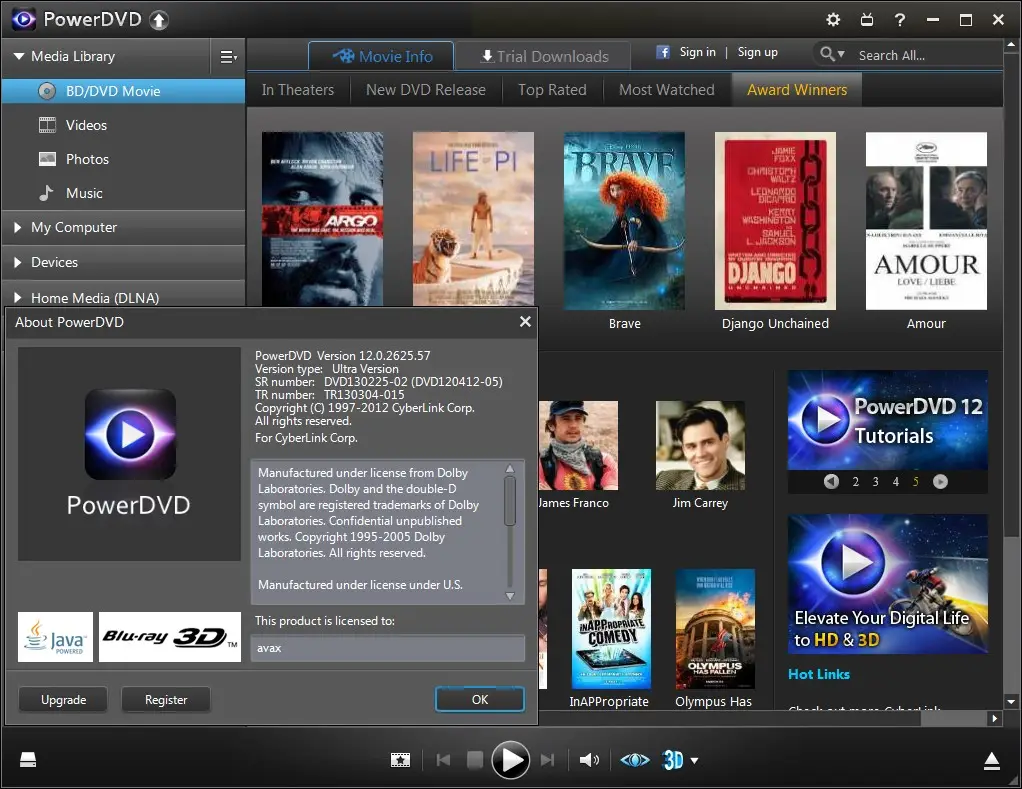Click the Blu-ray 3D logo
Viewport: 1022px width, 789px height.
[169, 637]
